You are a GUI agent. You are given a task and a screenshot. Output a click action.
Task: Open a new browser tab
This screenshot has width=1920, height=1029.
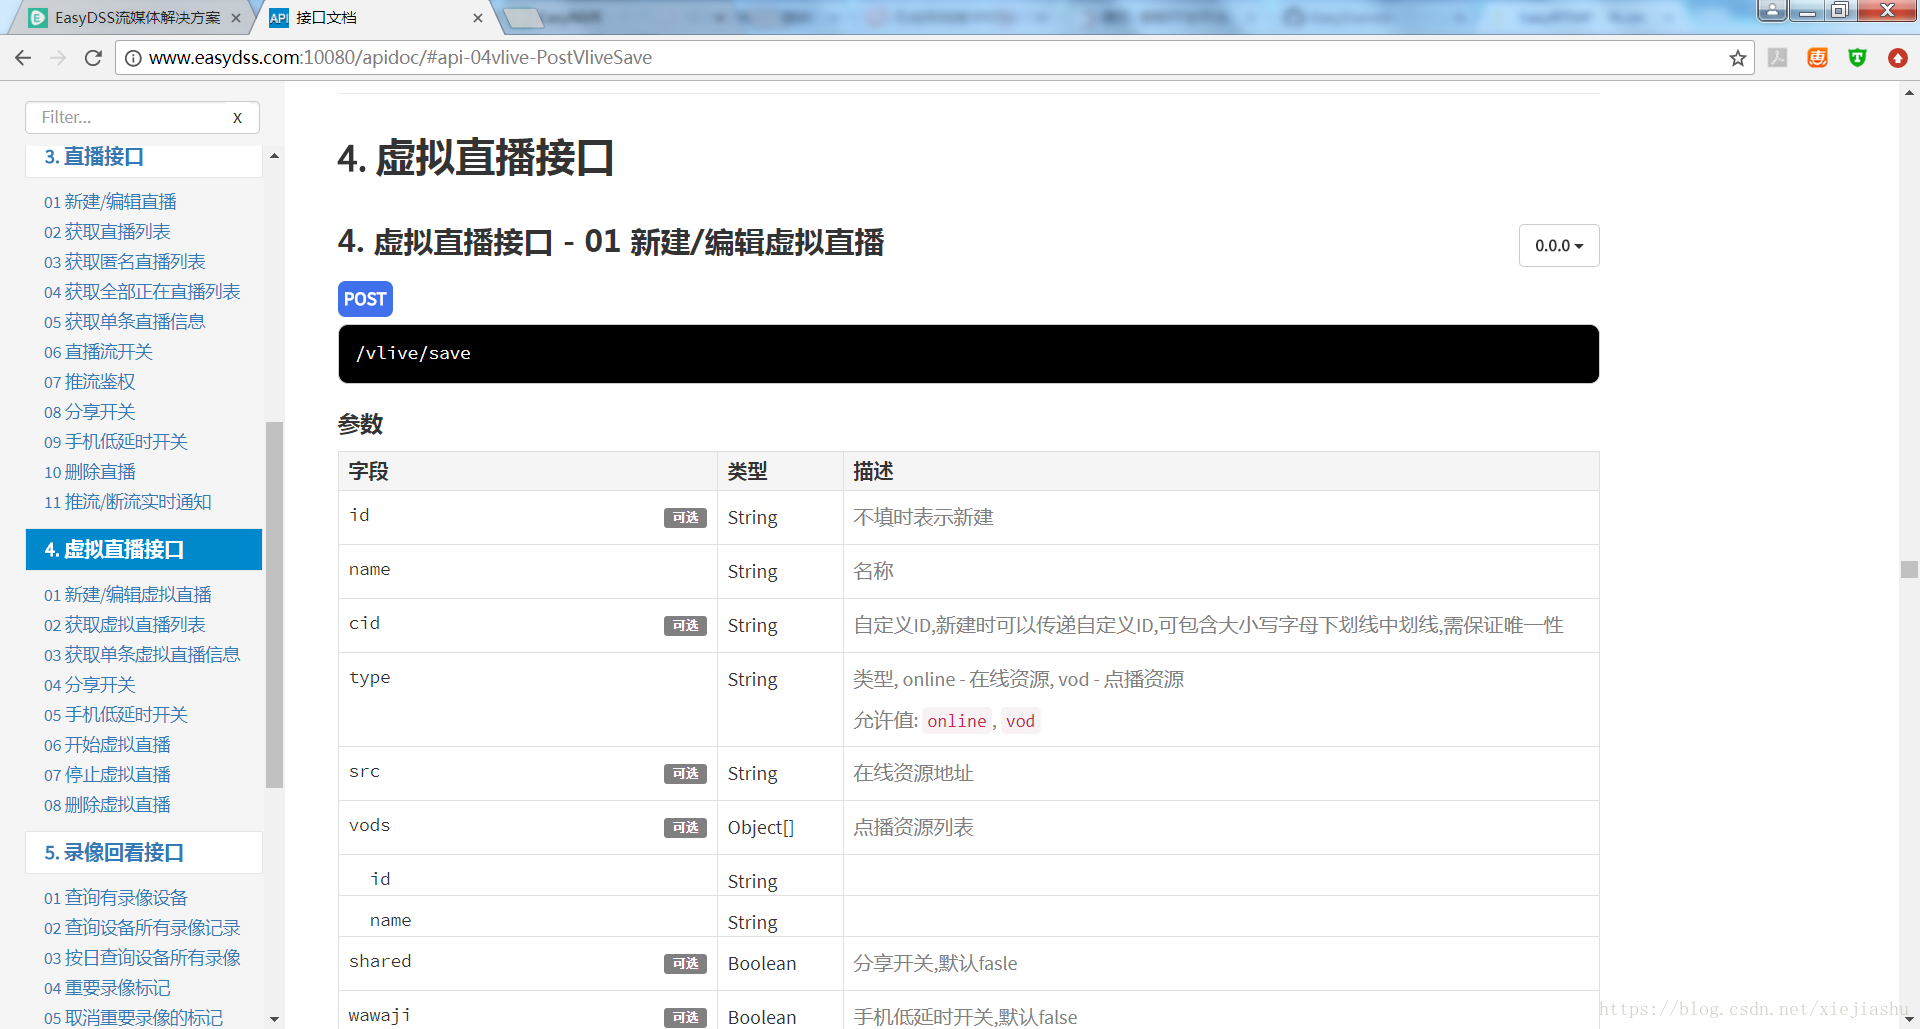(522, 18)
